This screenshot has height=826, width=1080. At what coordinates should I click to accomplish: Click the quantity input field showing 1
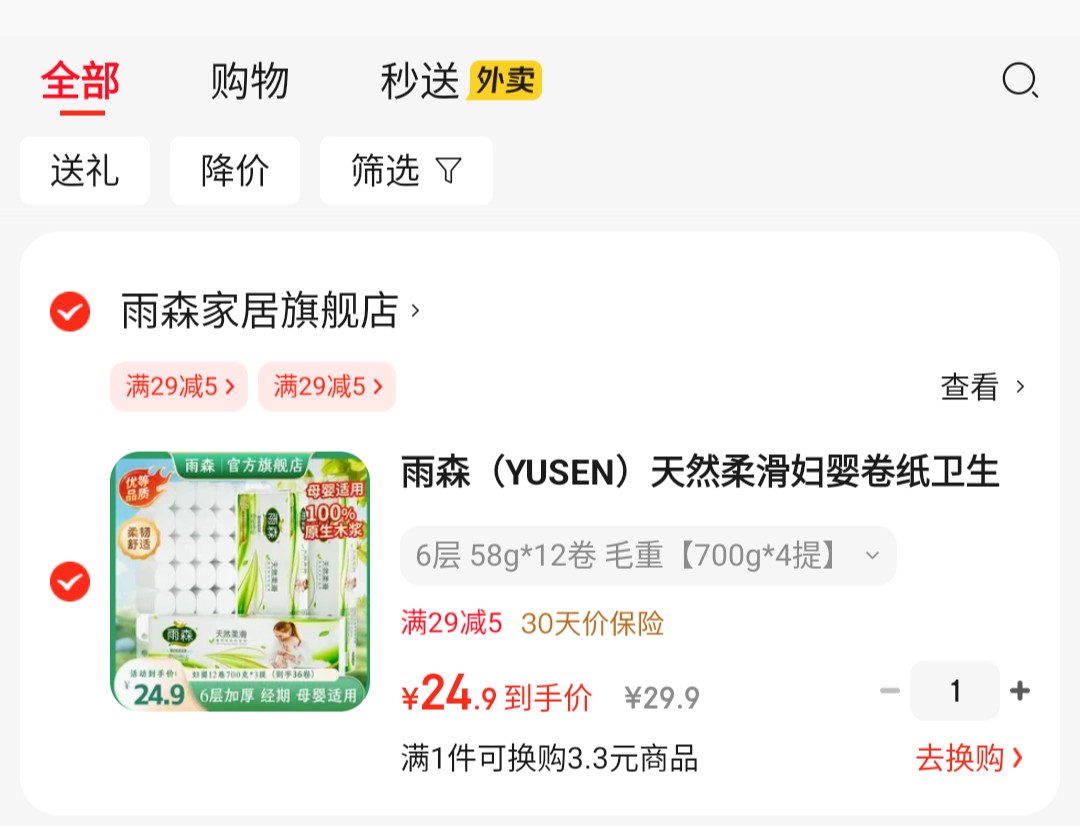point(955,690)
